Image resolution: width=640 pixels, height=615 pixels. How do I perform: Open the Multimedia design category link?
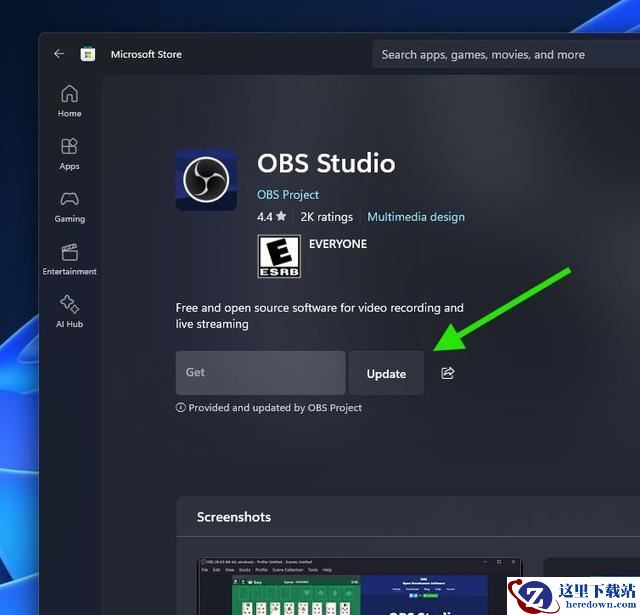416,217
